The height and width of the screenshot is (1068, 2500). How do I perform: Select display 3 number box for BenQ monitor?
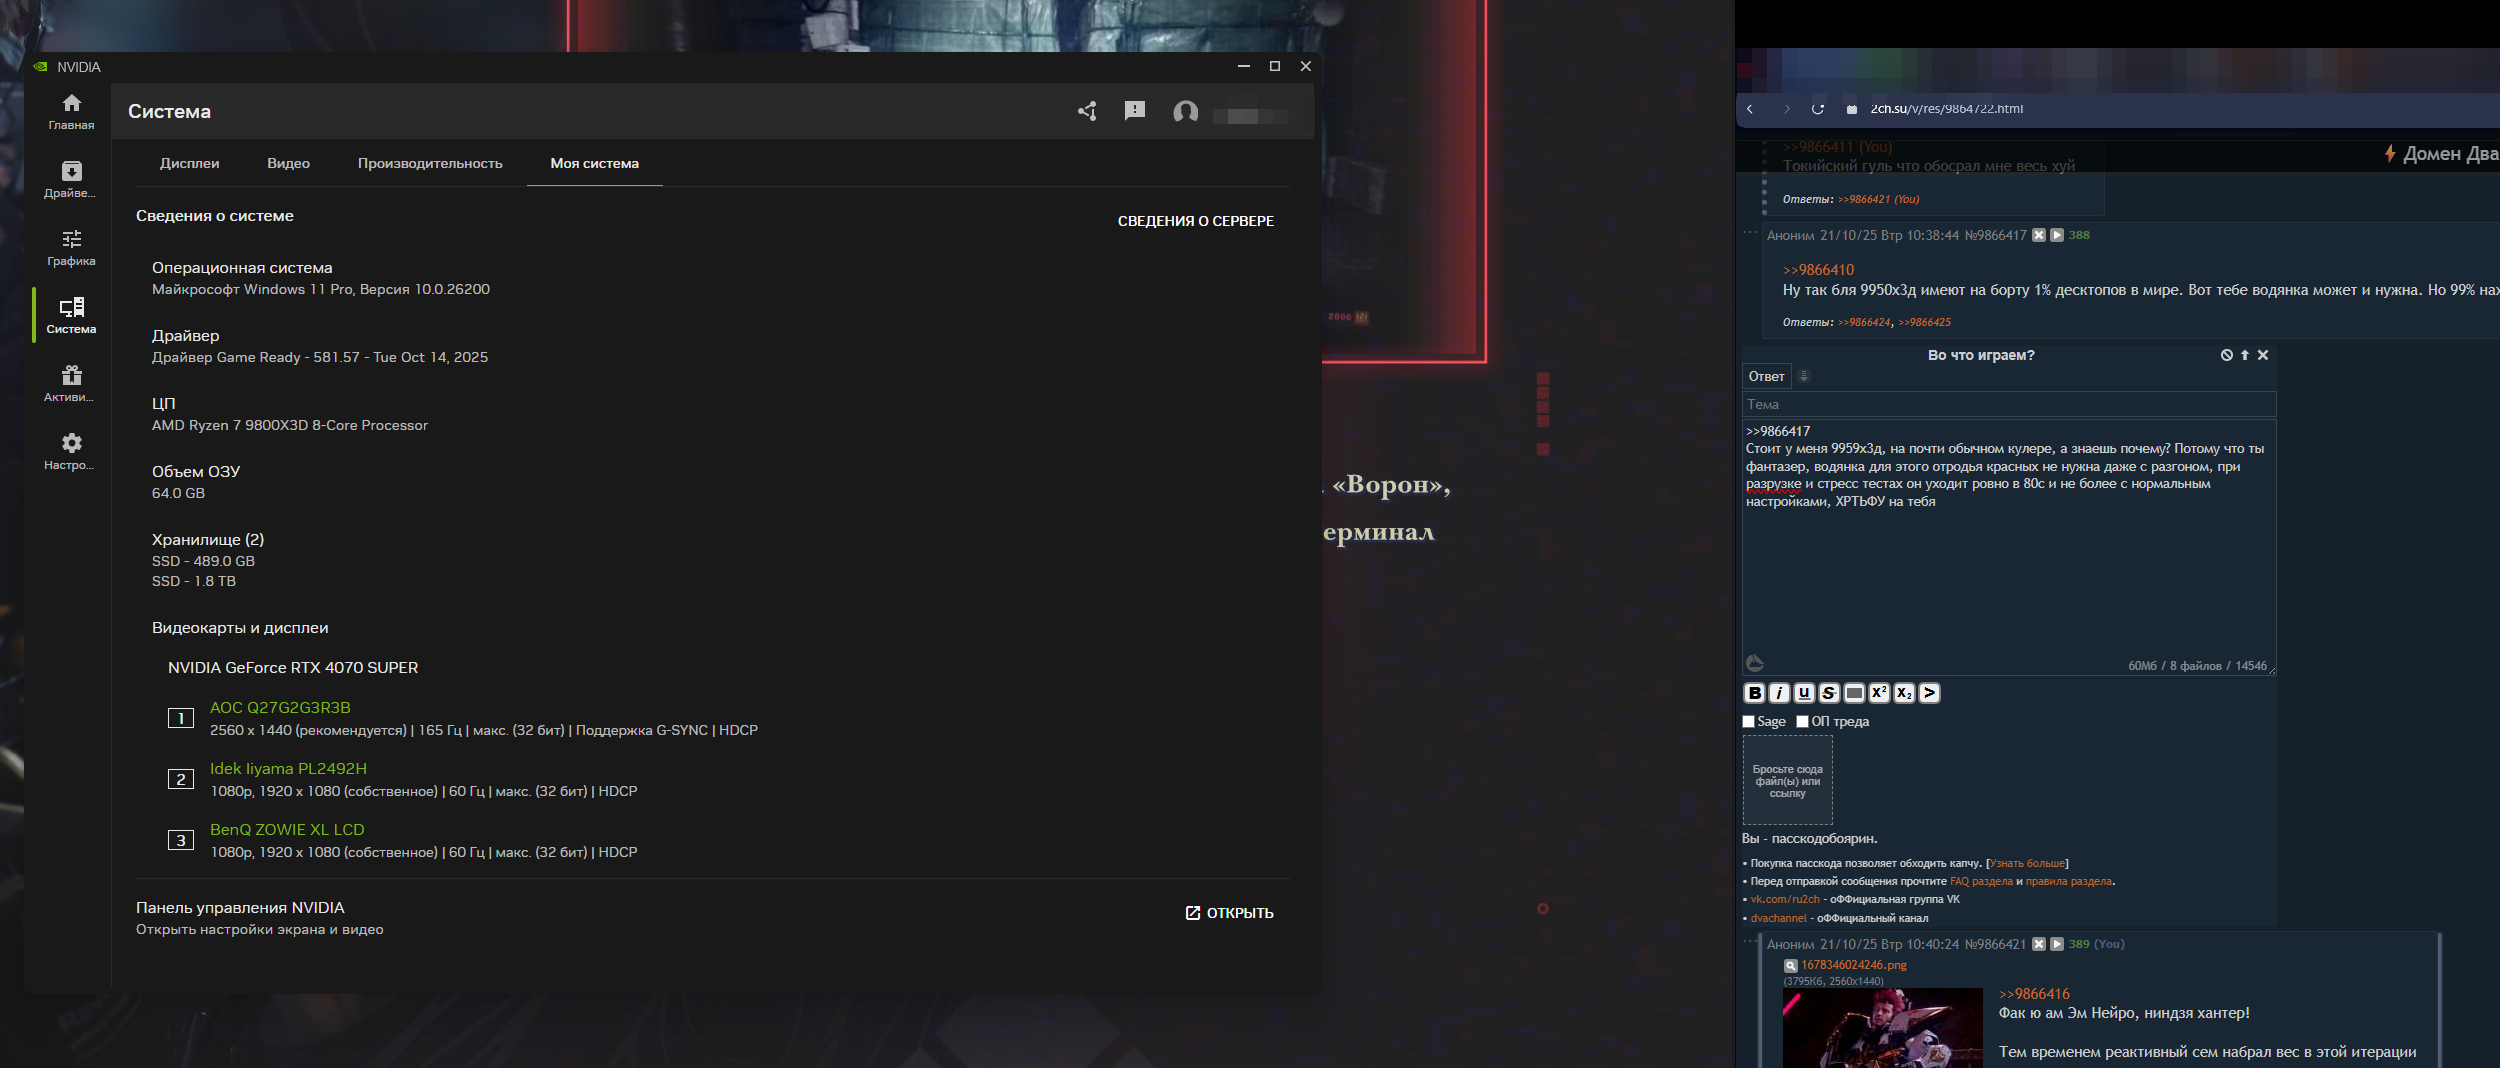[181, 840]
